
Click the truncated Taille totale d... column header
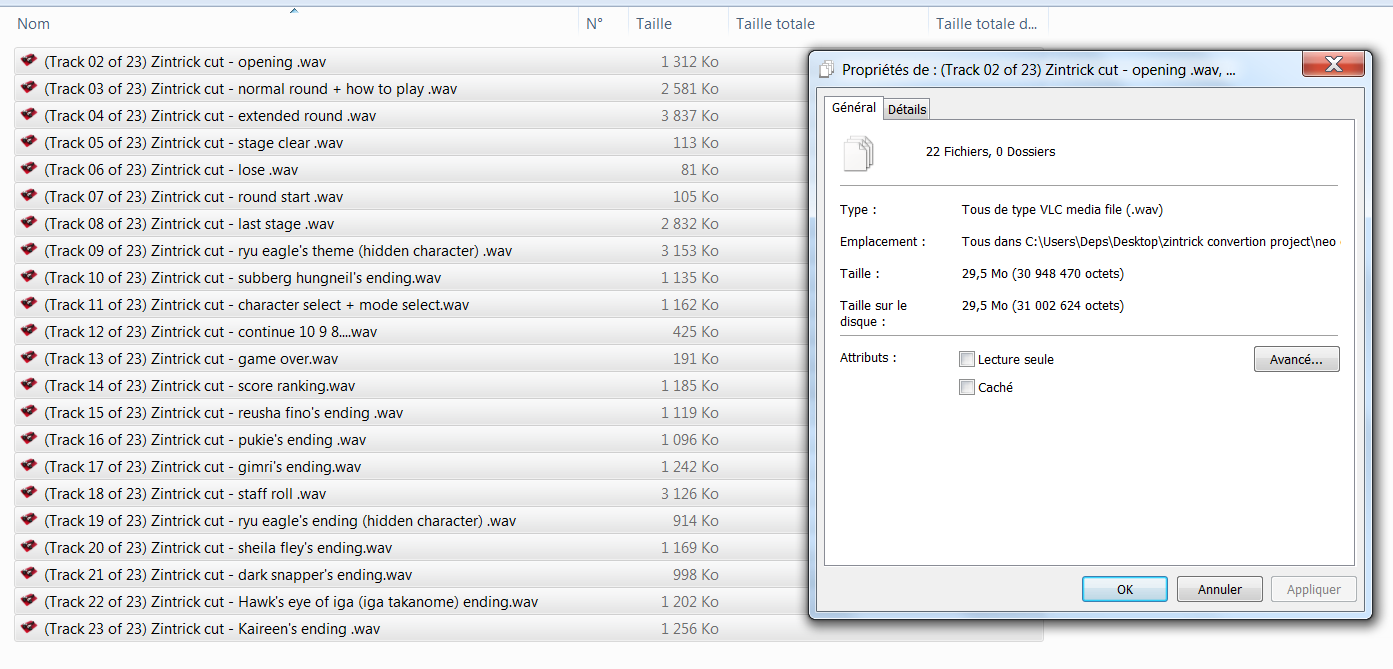[988, 23]
